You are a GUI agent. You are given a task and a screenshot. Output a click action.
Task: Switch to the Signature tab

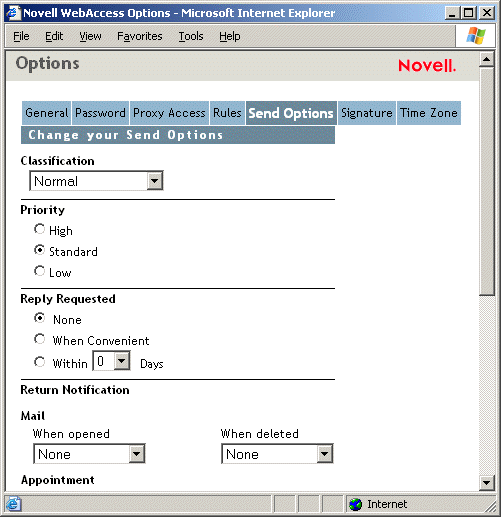[367, 113]
